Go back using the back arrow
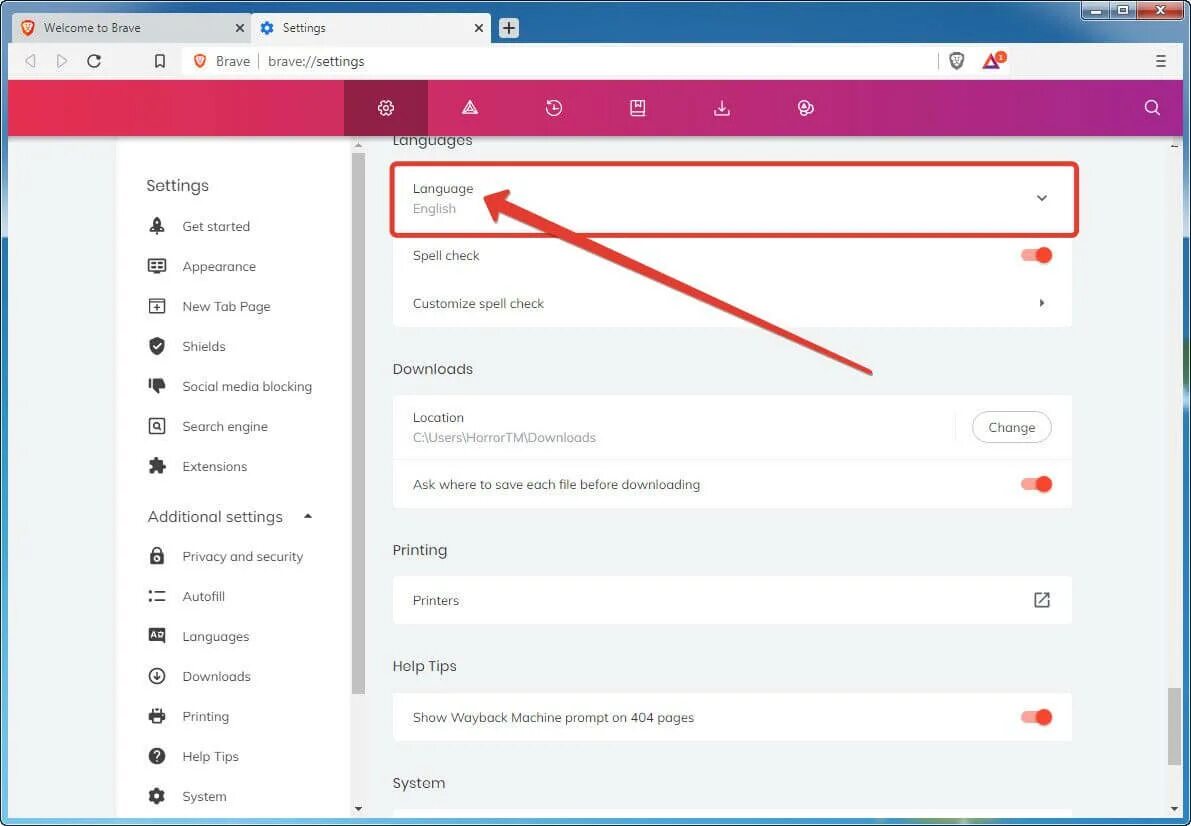 [x=30, y=62]
